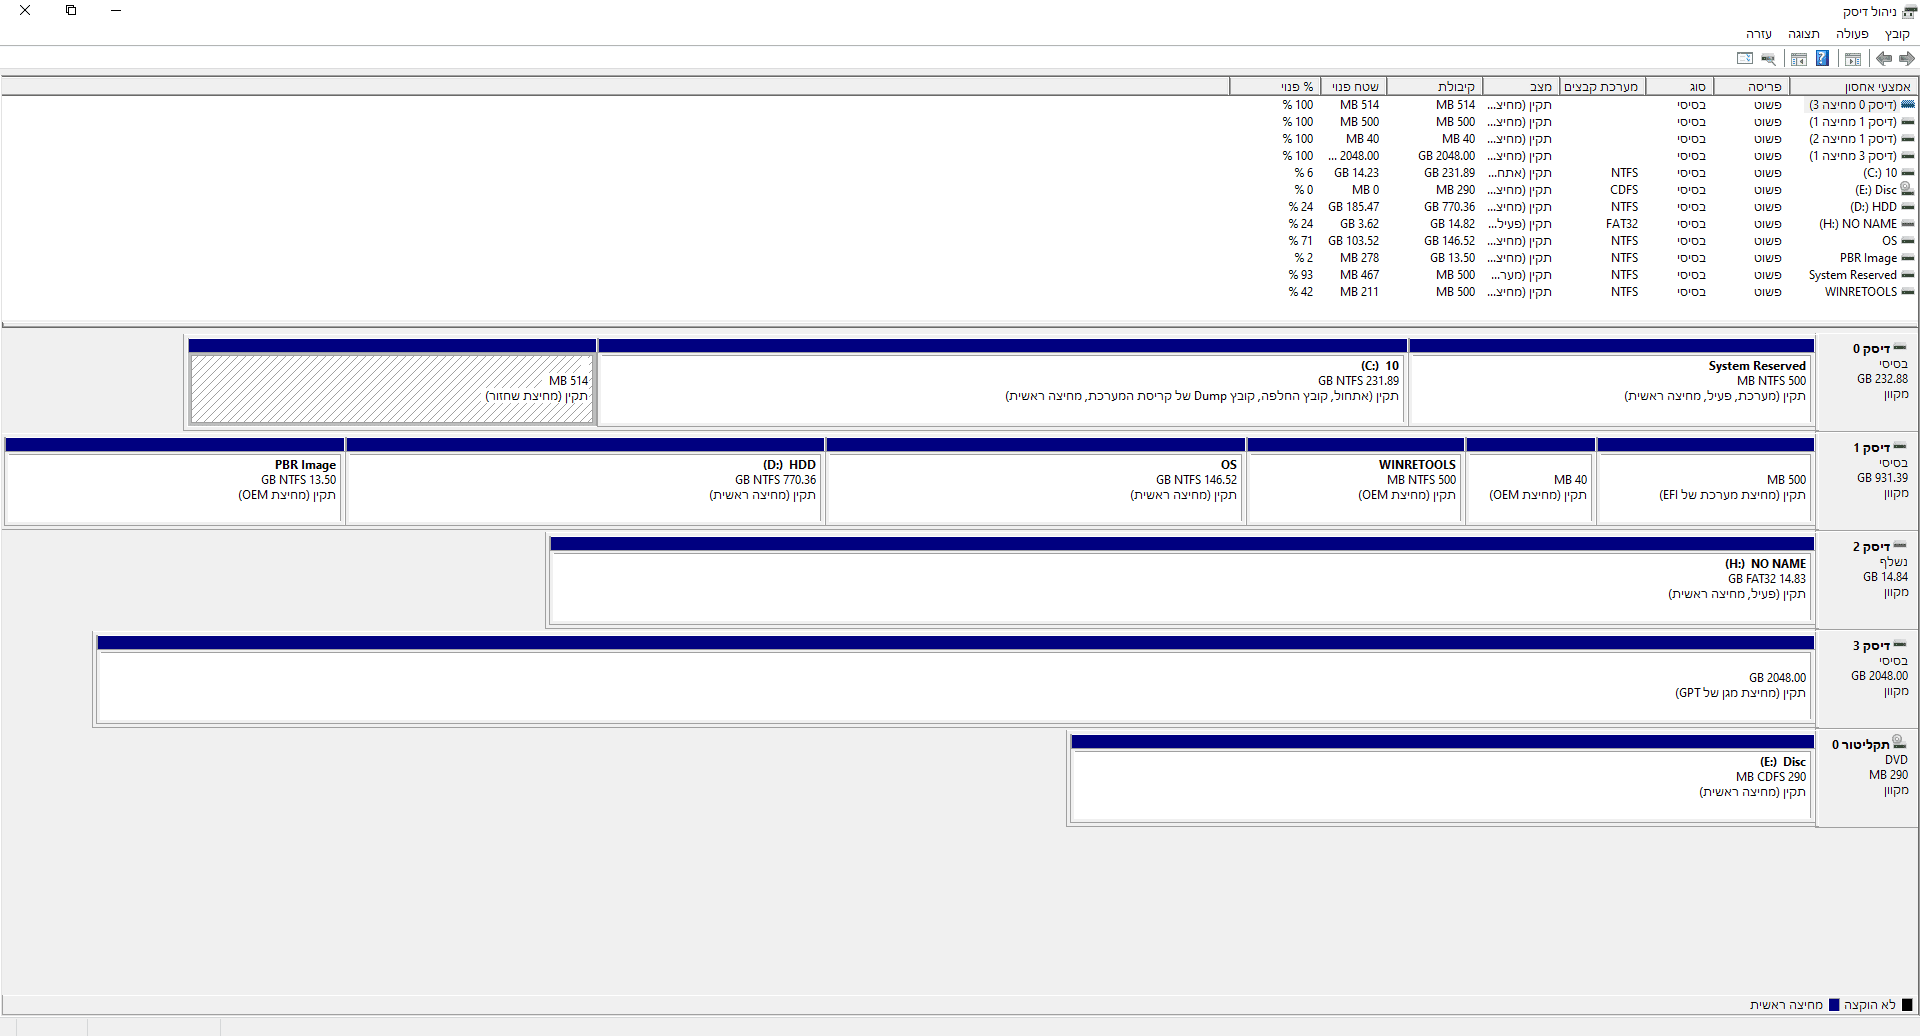1920x1036 pixels.
Task: Select the System Reserved partition block on Disk 0
Action: pos(1611,382)
